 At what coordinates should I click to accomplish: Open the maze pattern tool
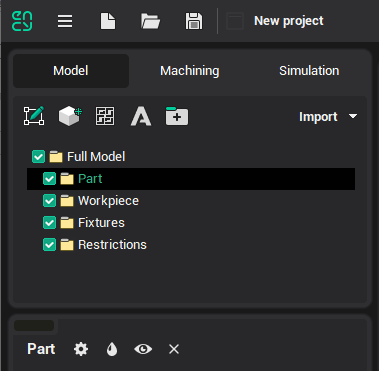105,116
